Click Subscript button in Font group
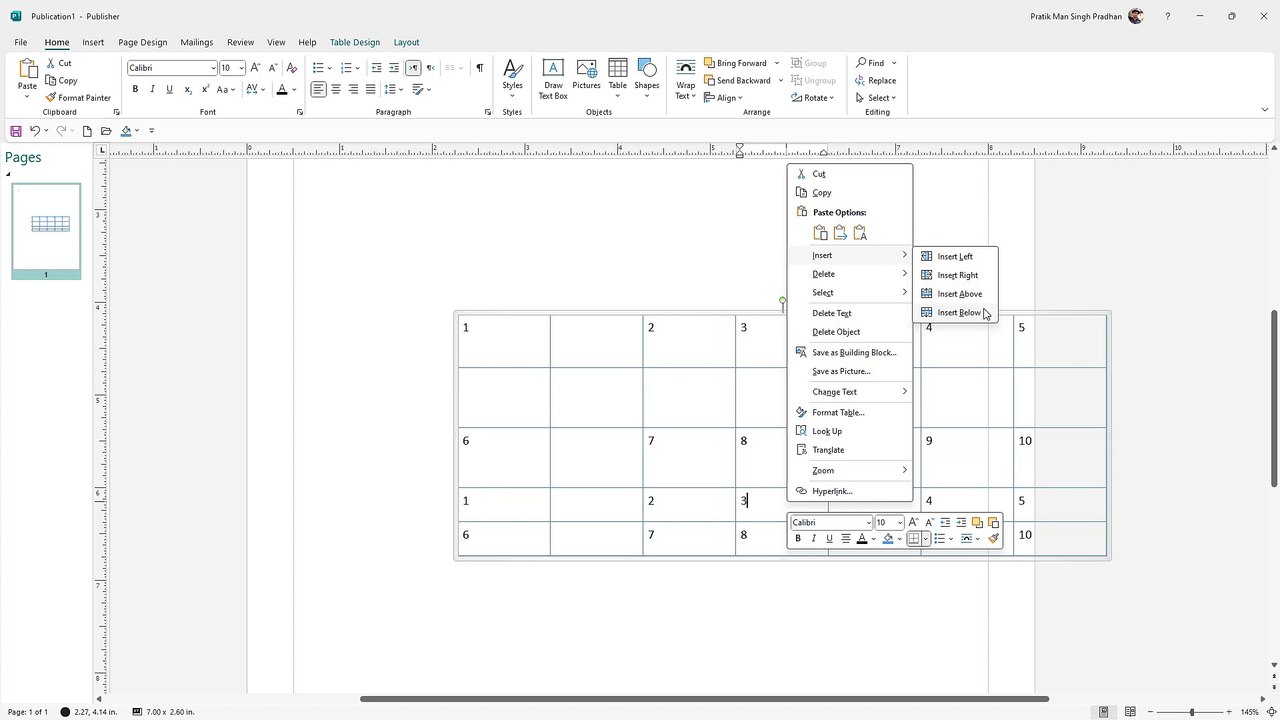Image resolution: width=1280 pixels, height=720 pixels. coord(188,89)
